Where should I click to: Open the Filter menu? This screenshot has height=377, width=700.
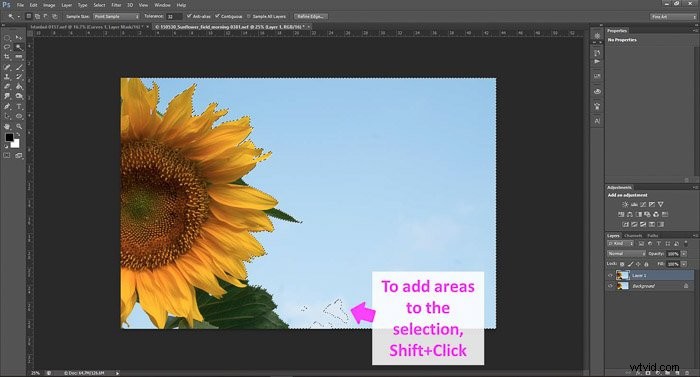116,5
